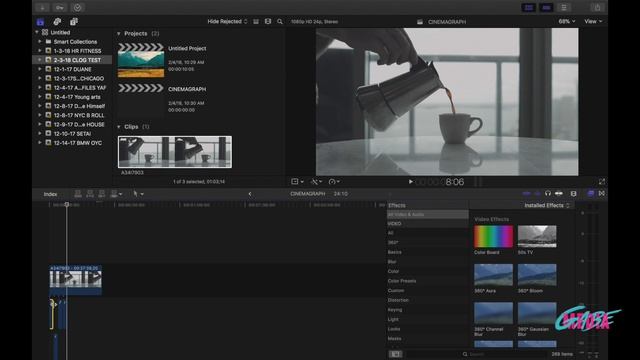Connect clip to primary storyline button
Viewport: 640px width, 360px height.
(x=78, y=194)
